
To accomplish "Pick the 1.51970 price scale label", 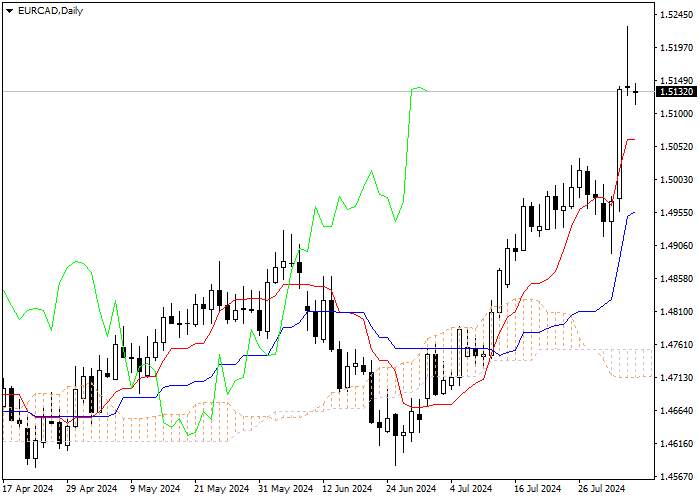I will click(677, 47).
